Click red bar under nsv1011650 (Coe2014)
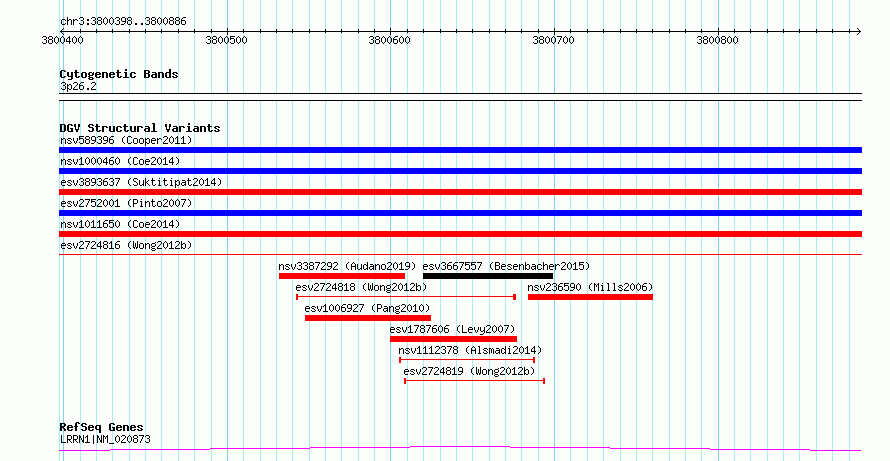890x461 pixels. point(460,234)
